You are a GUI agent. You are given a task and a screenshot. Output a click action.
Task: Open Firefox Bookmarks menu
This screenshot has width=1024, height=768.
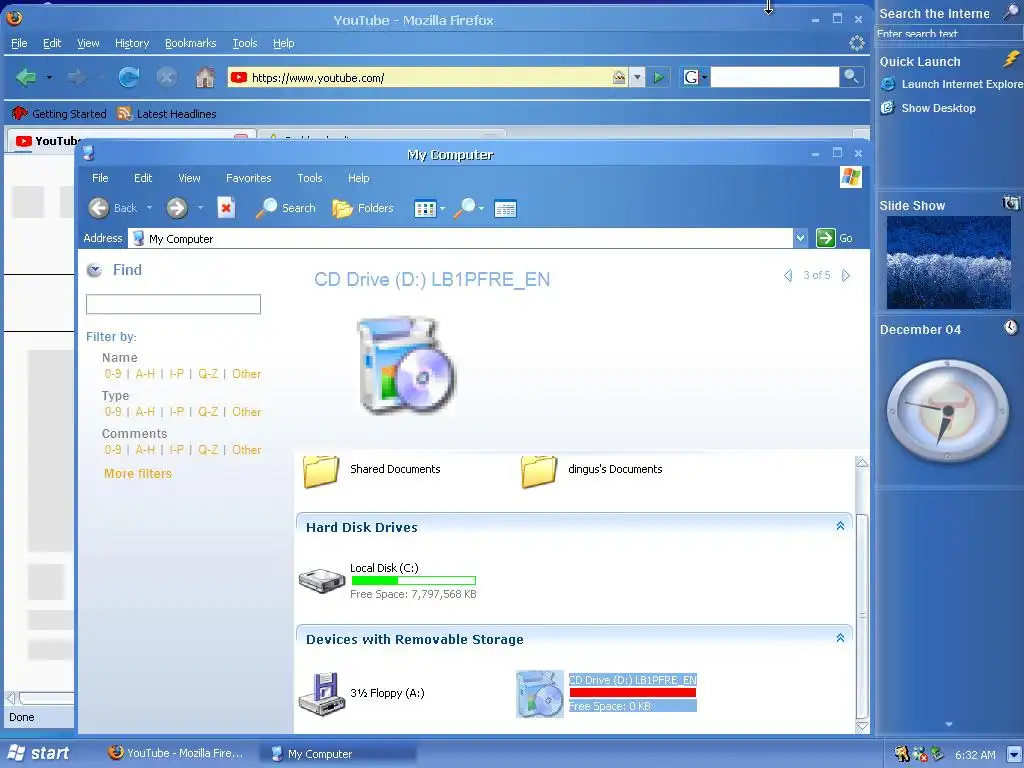click(190, 43)
